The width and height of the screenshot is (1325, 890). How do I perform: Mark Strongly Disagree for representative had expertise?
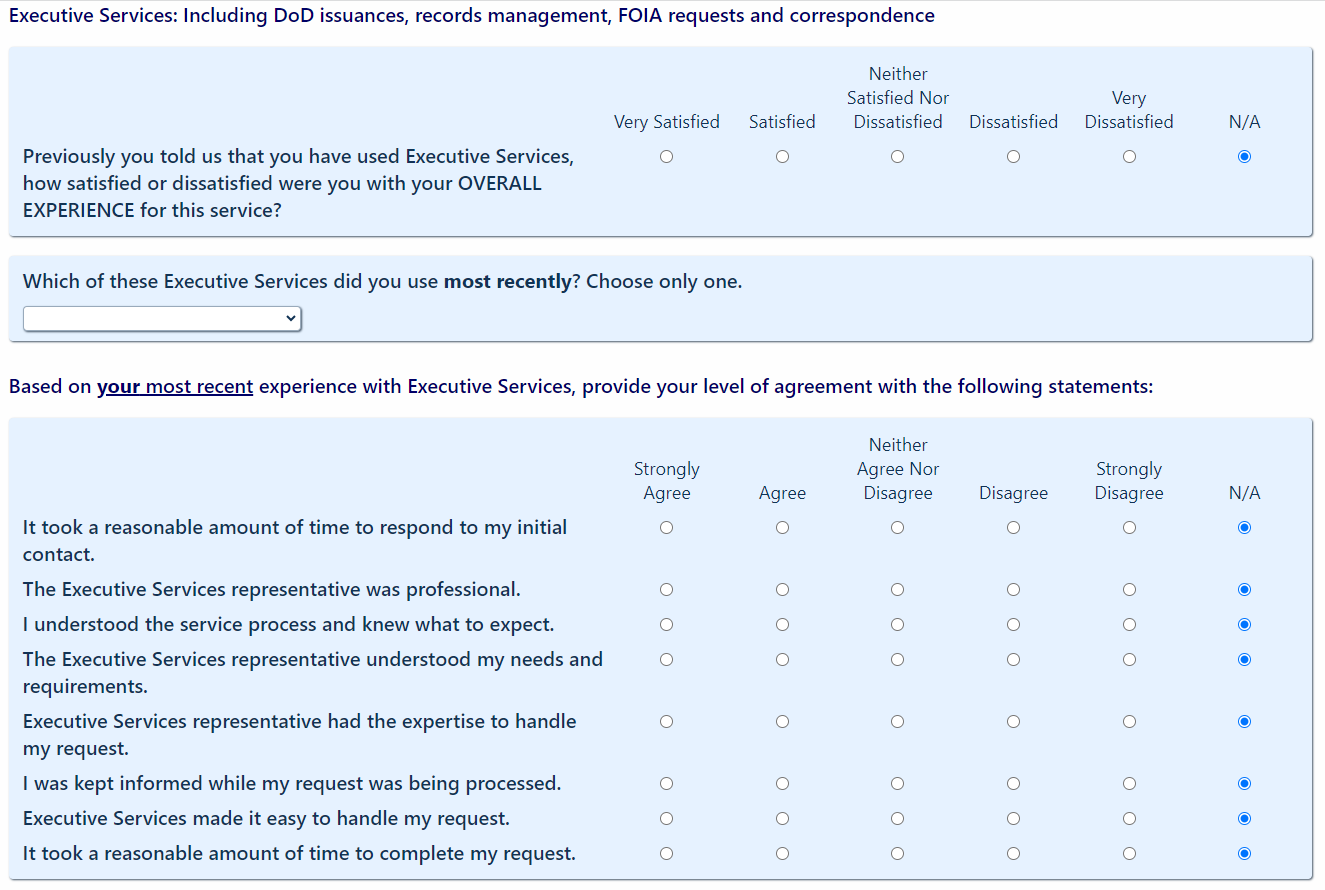tap(1129, 722)
